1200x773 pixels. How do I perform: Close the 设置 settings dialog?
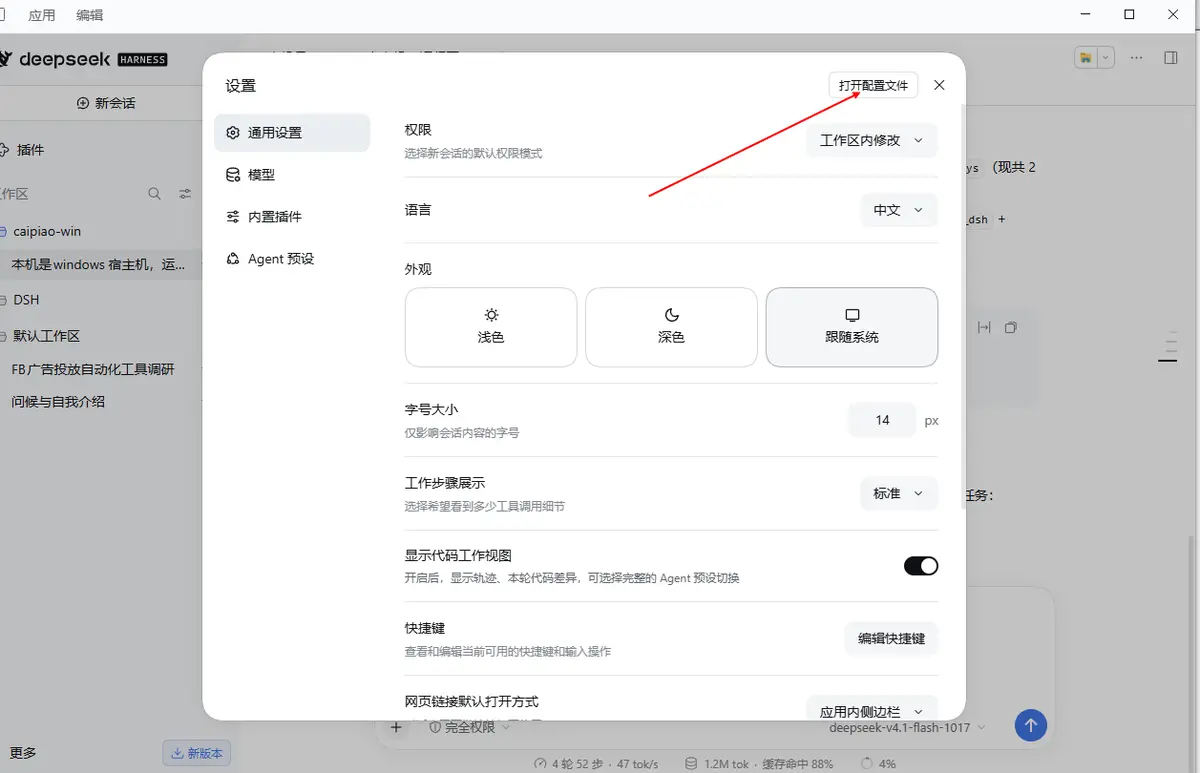[x=939, y=85]
